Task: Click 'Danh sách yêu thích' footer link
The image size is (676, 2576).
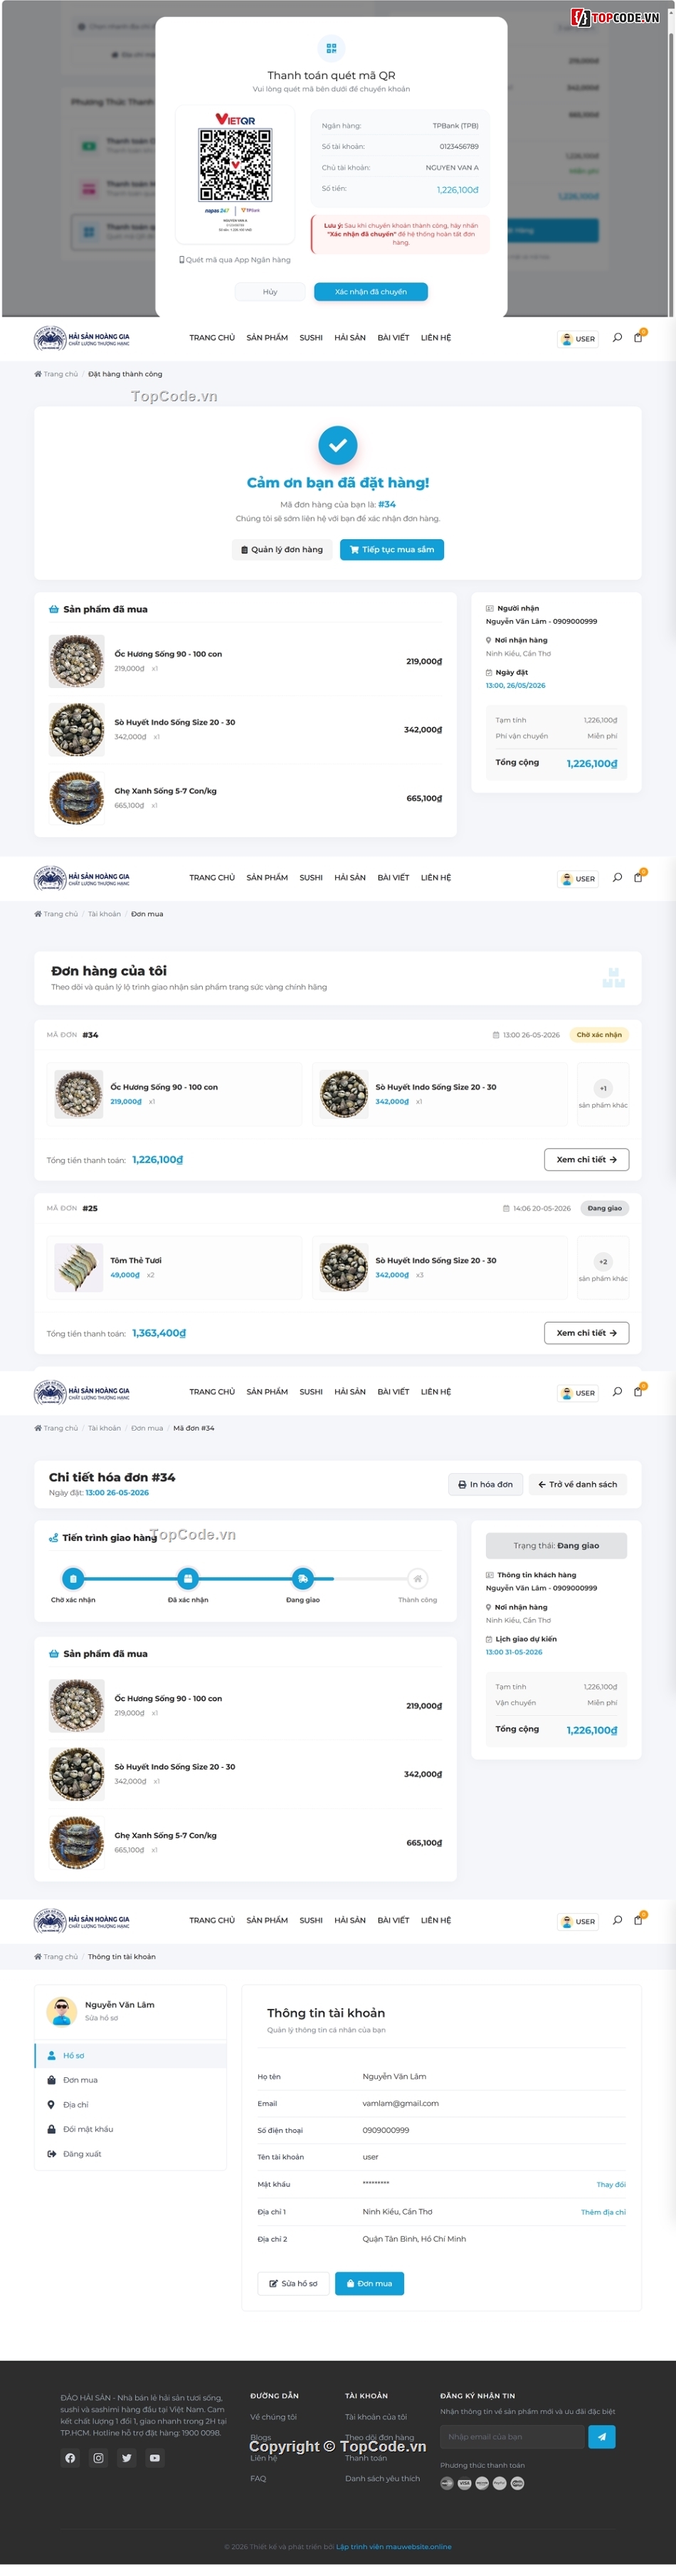Action: pos(383,2479)
